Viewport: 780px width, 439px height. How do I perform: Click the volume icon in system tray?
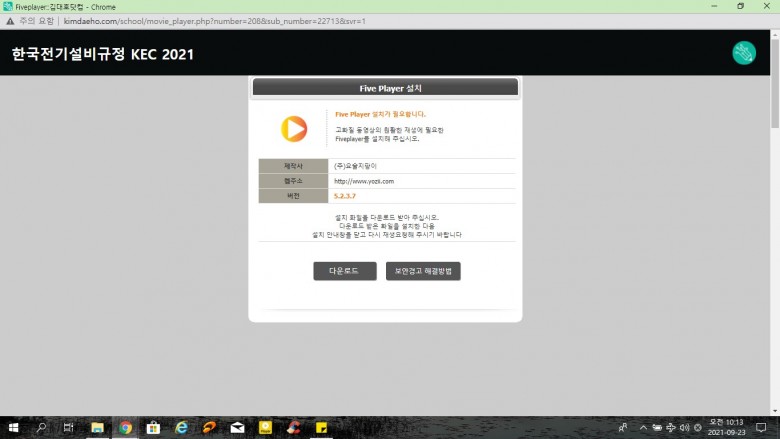tap(683, 427)
